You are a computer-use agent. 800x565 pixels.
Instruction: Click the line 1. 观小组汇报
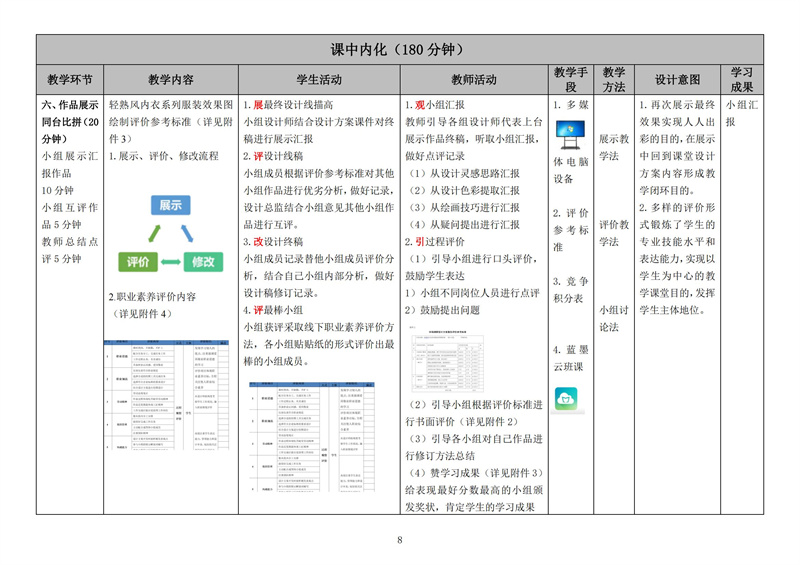coord(435,105)
